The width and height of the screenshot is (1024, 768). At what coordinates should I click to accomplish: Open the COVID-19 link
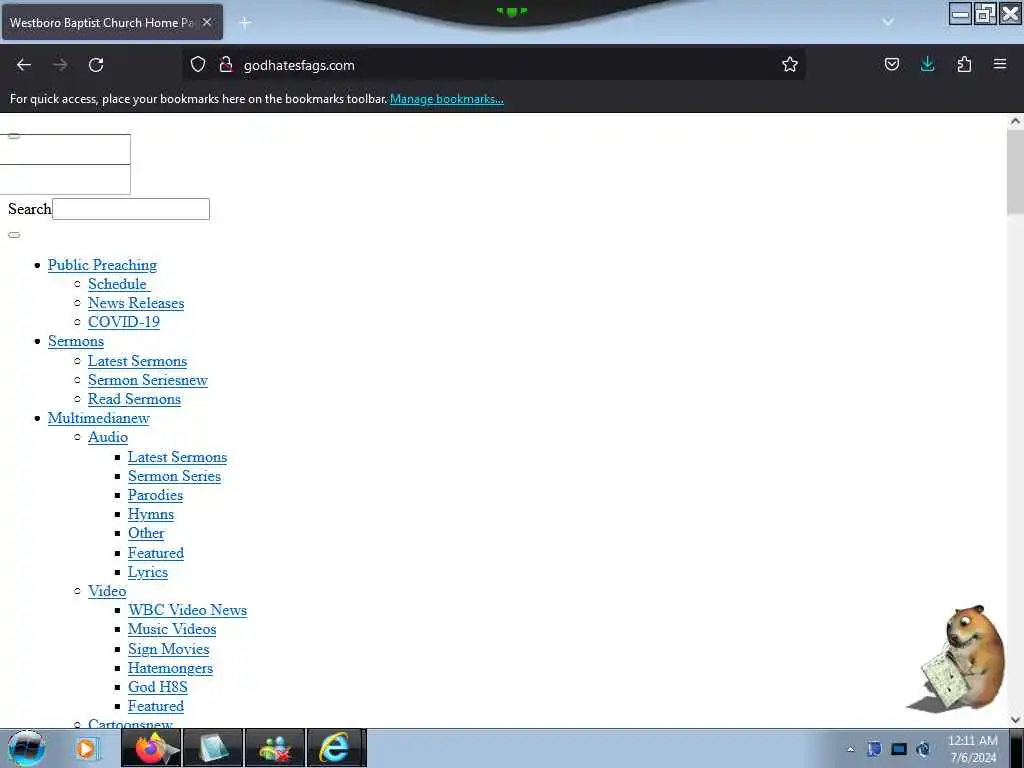click(124, 322)
